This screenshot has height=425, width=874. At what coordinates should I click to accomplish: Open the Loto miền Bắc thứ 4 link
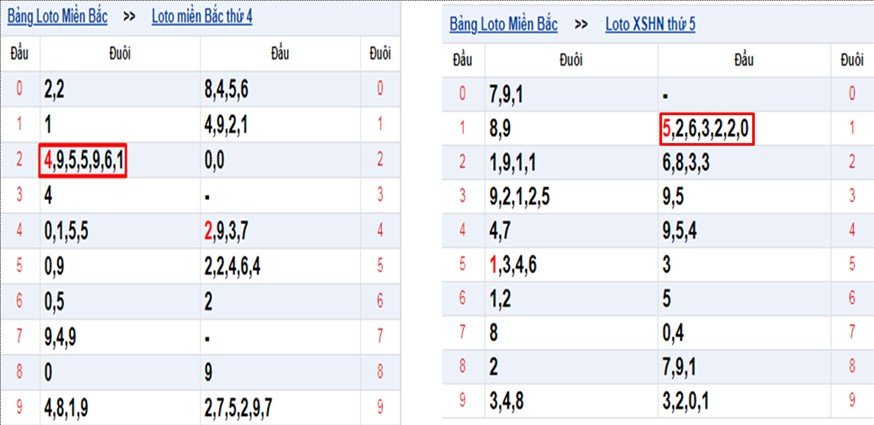tap(202, 17)
